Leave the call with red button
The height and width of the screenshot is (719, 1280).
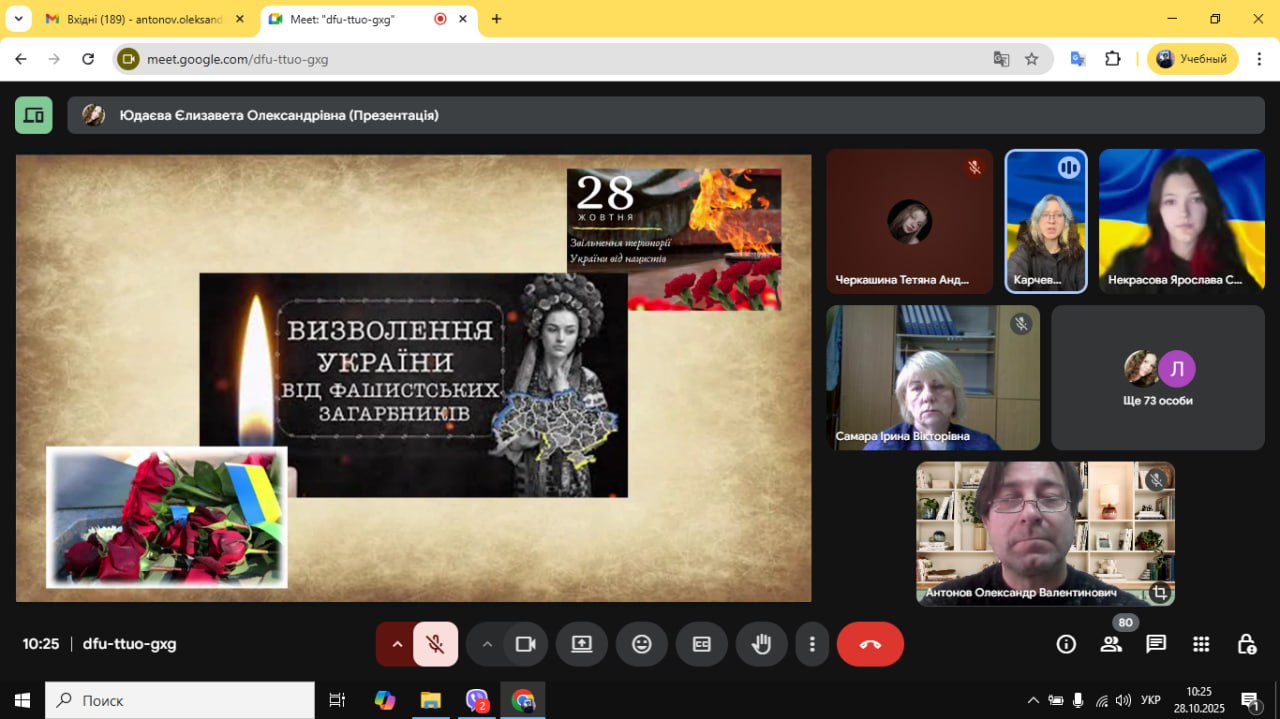[870, 644]
